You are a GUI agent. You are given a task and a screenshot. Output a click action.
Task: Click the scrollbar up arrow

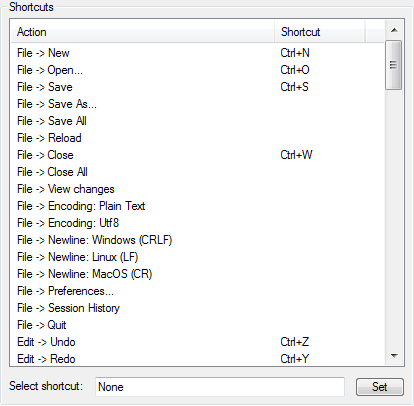(x=394, y=30)
